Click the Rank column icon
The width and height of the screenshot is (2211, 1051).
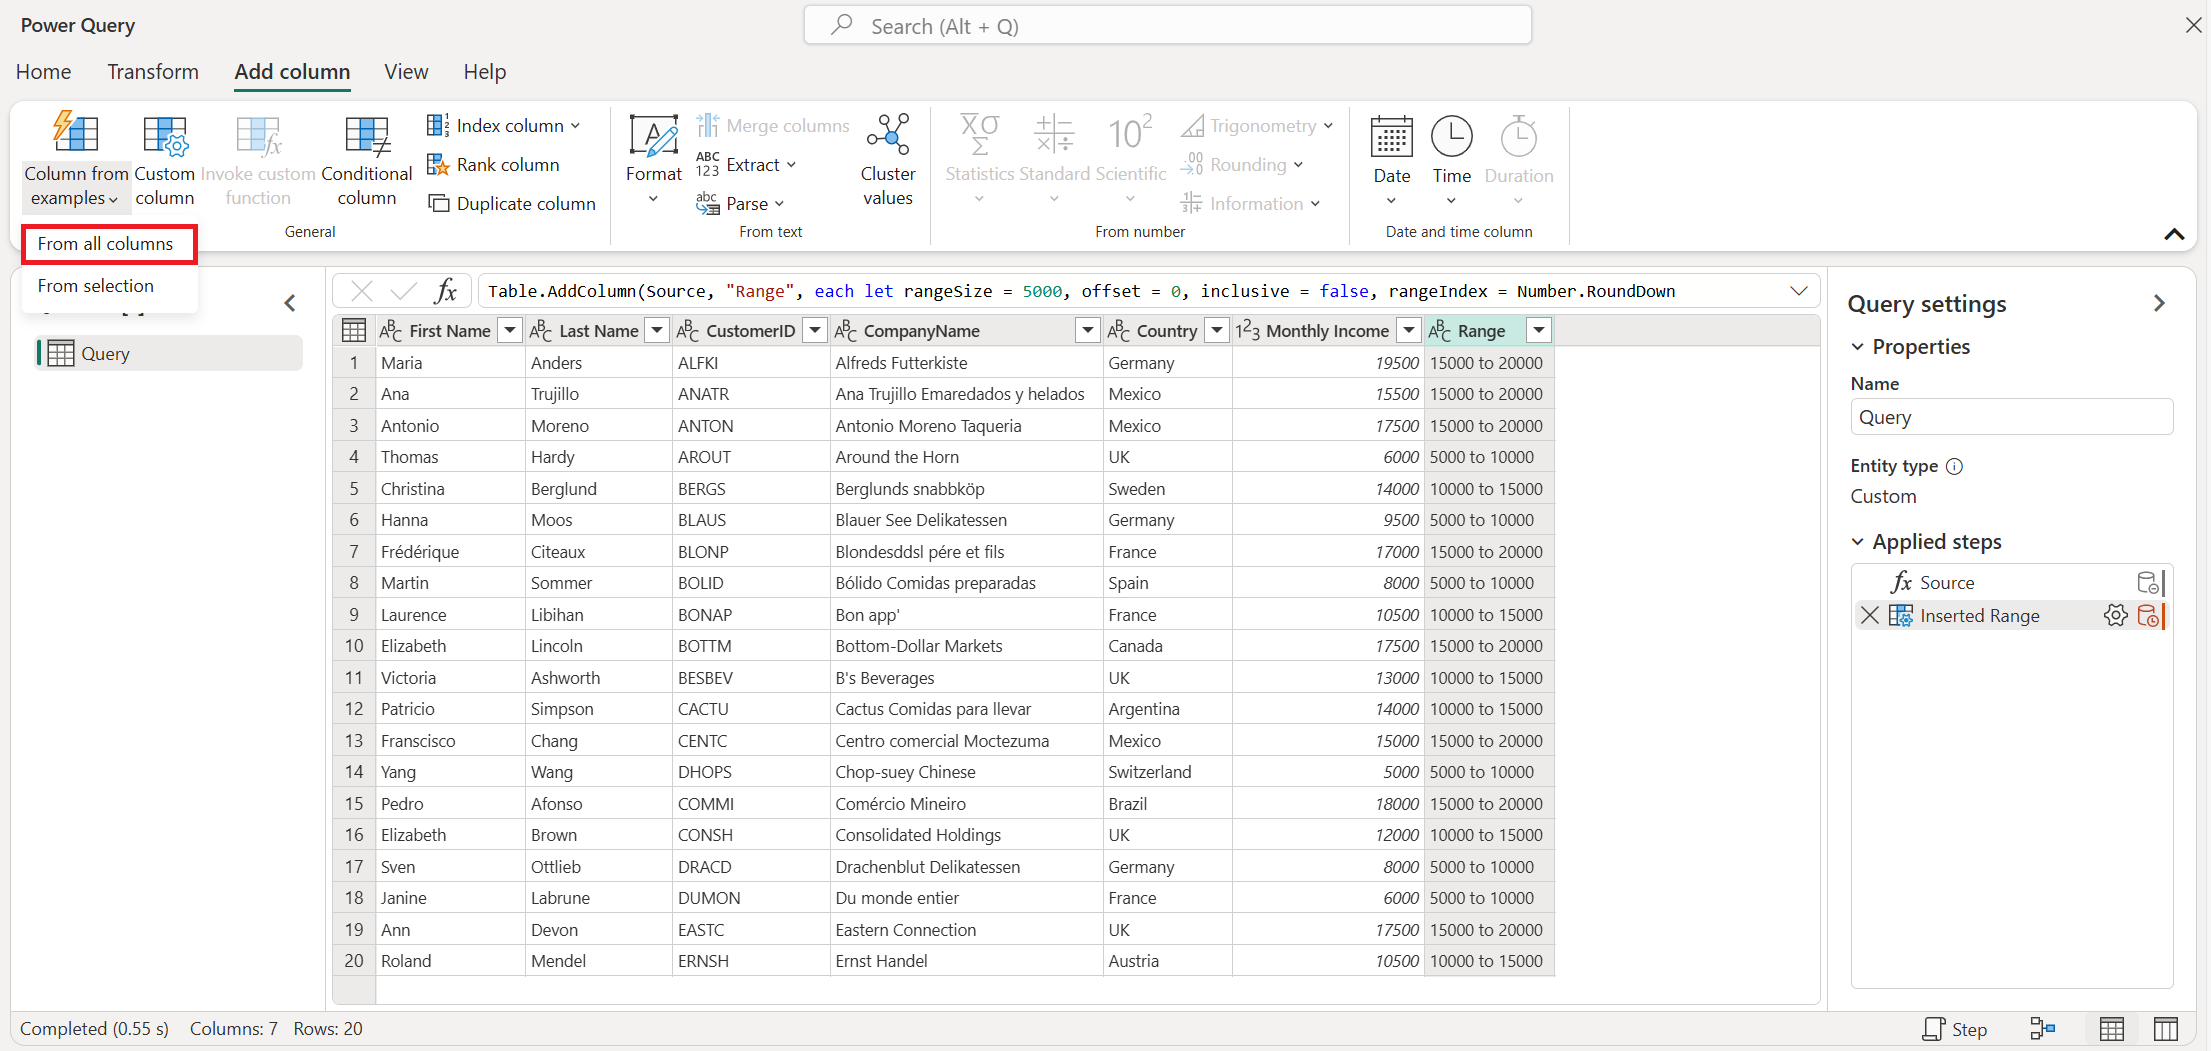coord(438,165)
